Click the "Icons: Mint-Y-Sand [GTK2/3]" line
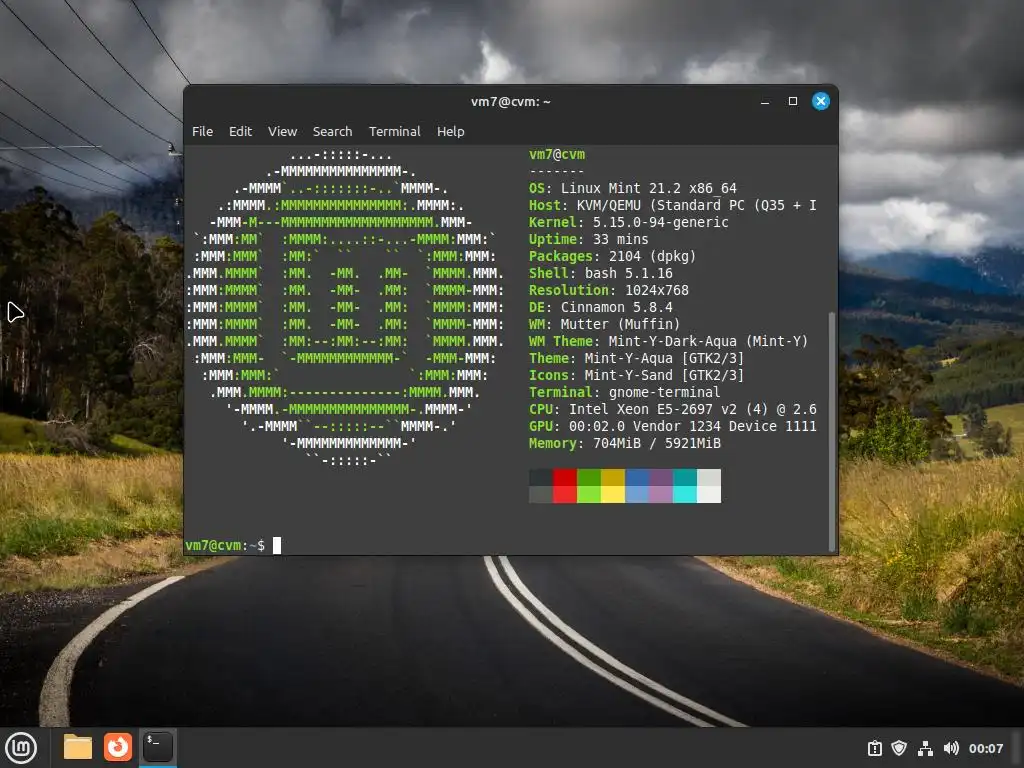Image resolution: width=1024 pixels, height=768 pixels. [636, 375]
